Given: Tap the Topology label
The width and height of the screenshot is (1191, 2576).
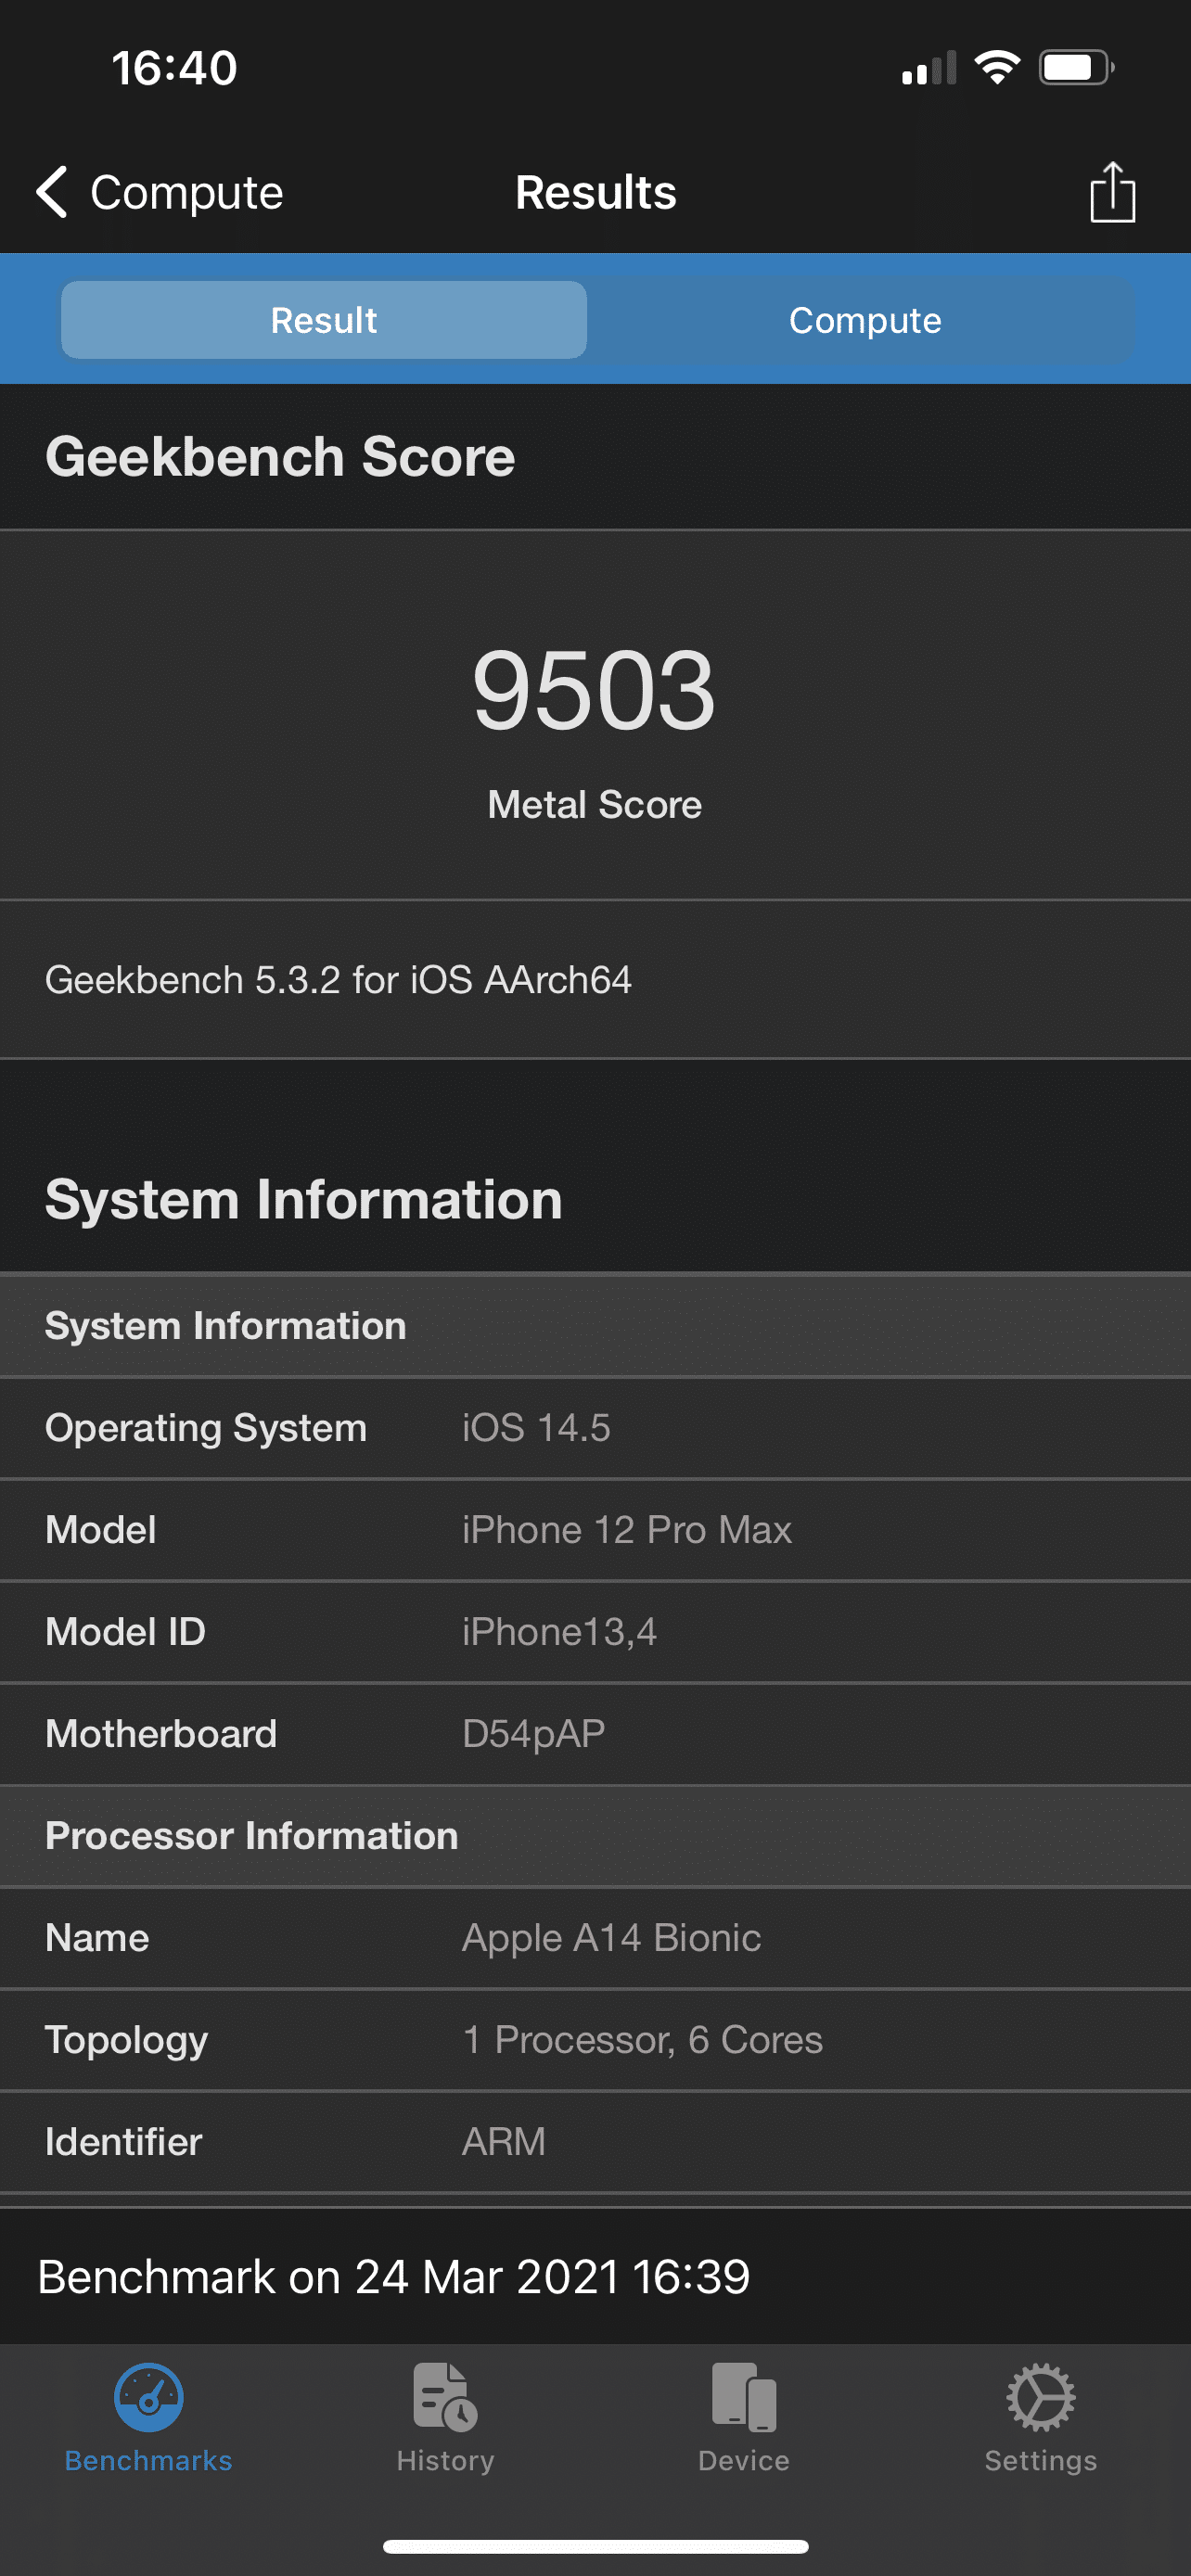Looking at the screenshot, I should [126, 2040].
